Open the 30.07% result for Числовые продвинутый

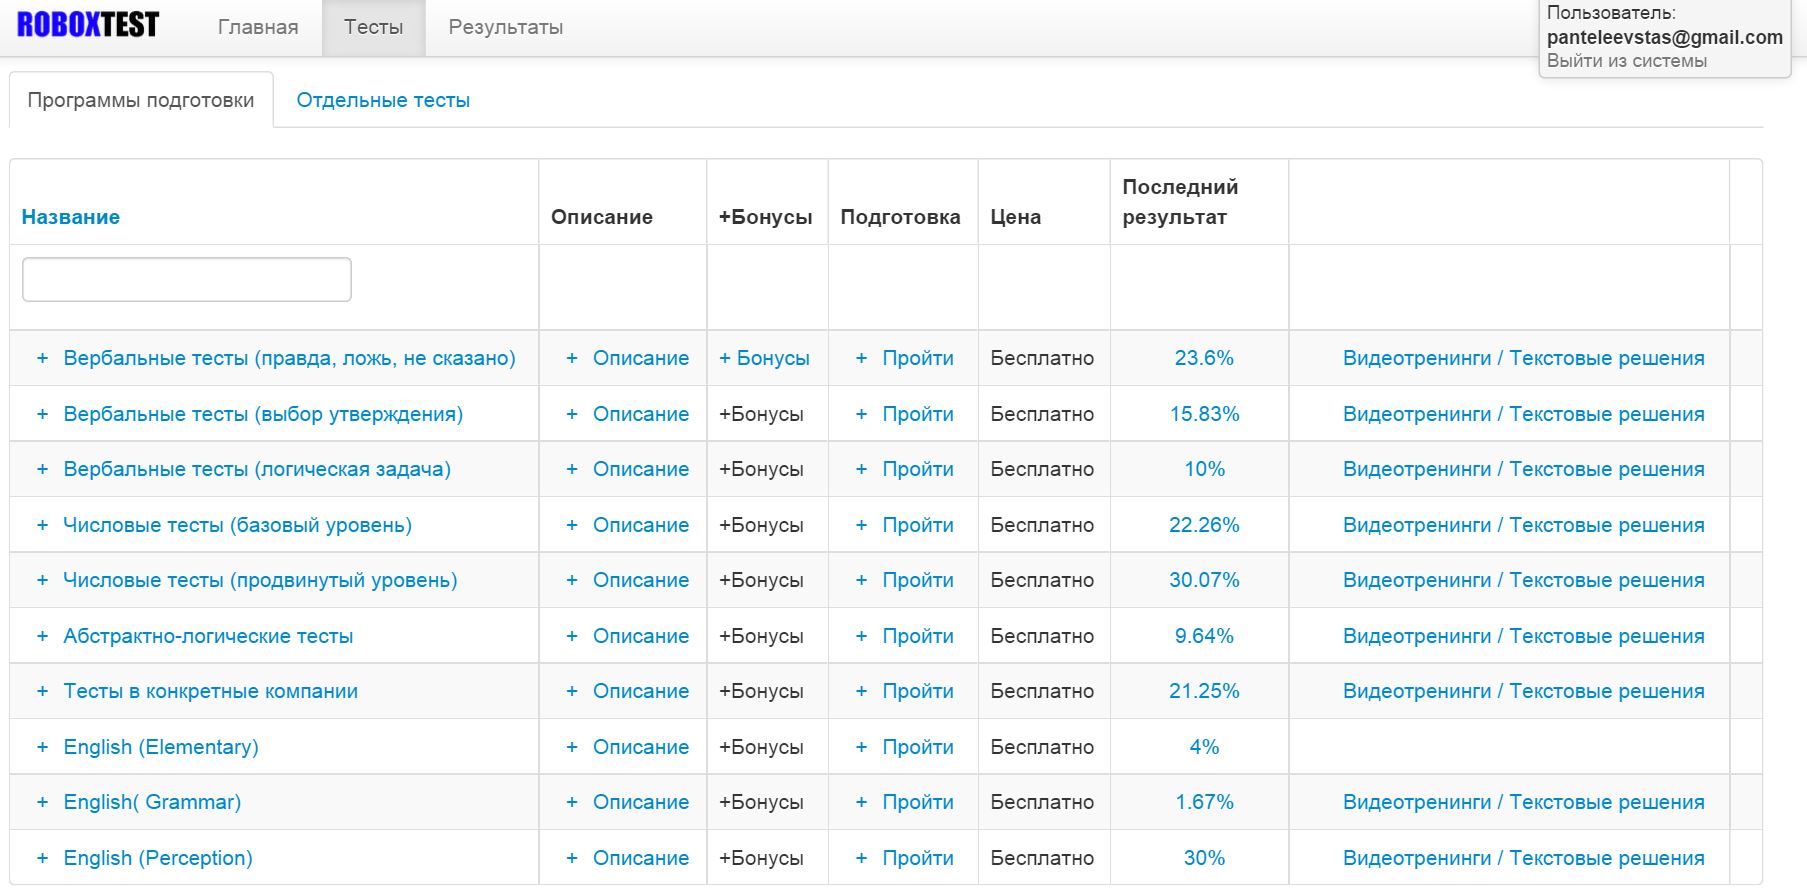[1203, 580]
